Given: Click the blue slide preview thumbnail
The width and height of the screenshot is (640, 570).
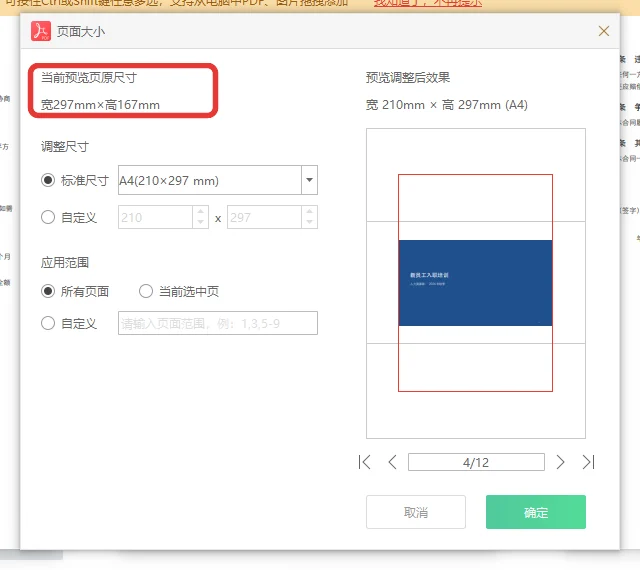Looking at the screenshot, I should [x=475, y=283].
